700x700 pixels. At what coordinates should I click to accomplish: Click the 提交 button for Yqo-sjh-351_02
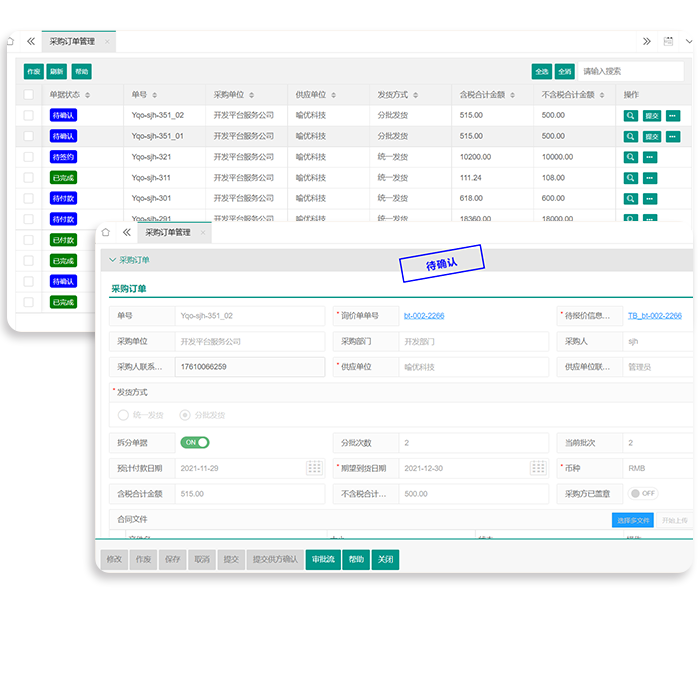(x=652, y=116)
